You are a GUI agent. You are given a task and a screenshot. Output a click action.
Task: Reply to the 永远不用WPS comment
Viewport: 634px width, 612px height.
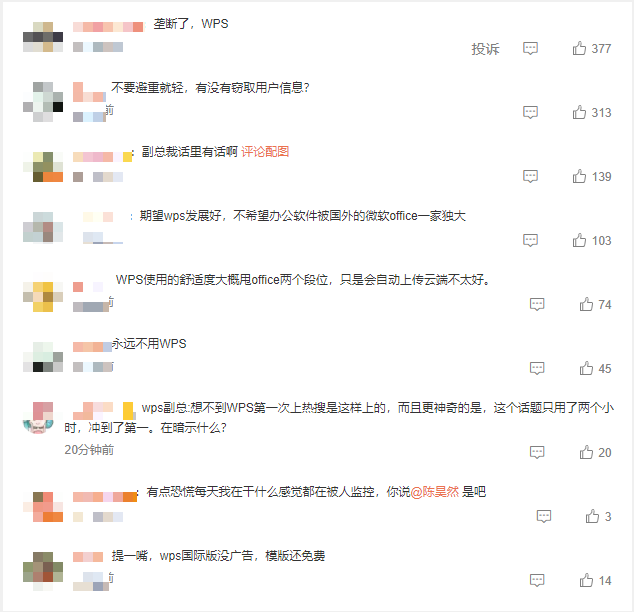pos(537,368)
